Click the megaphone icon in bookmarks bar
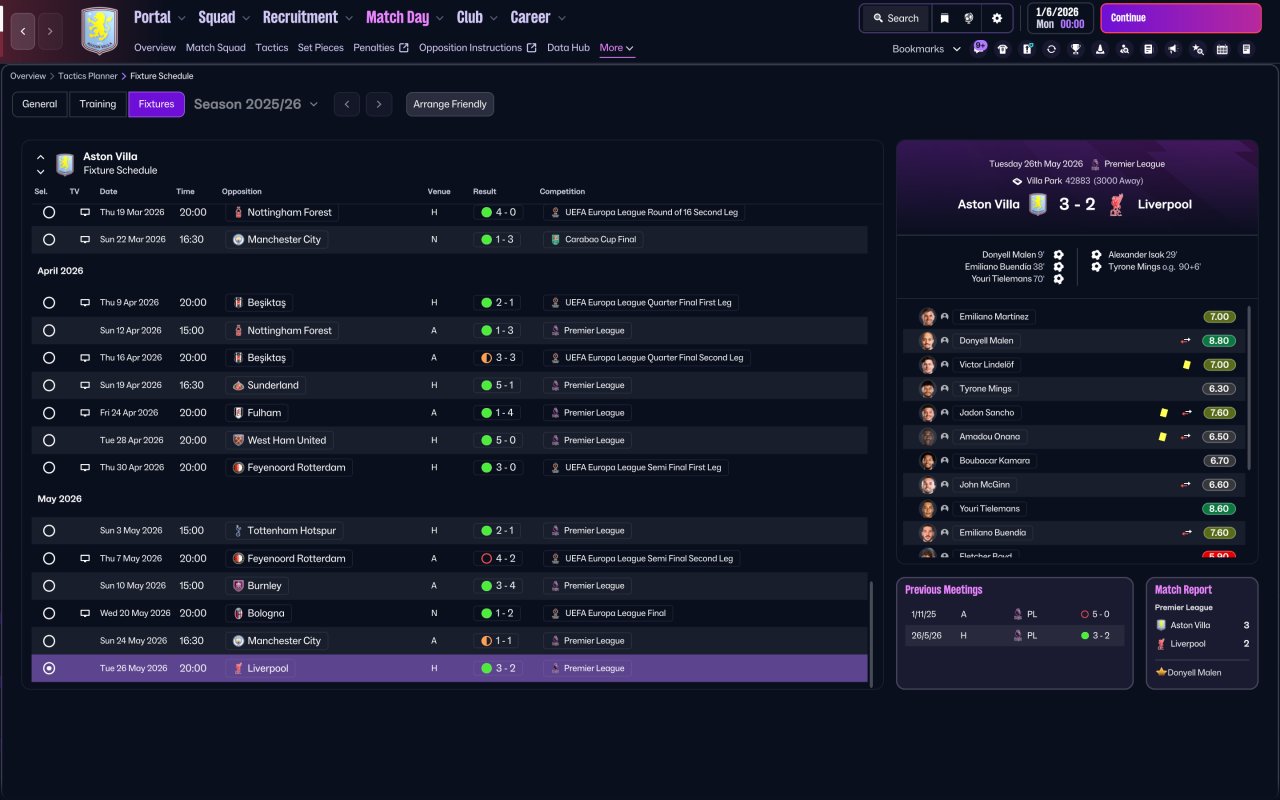The height and width of the screenshot is (800, 1280). 1173,49
